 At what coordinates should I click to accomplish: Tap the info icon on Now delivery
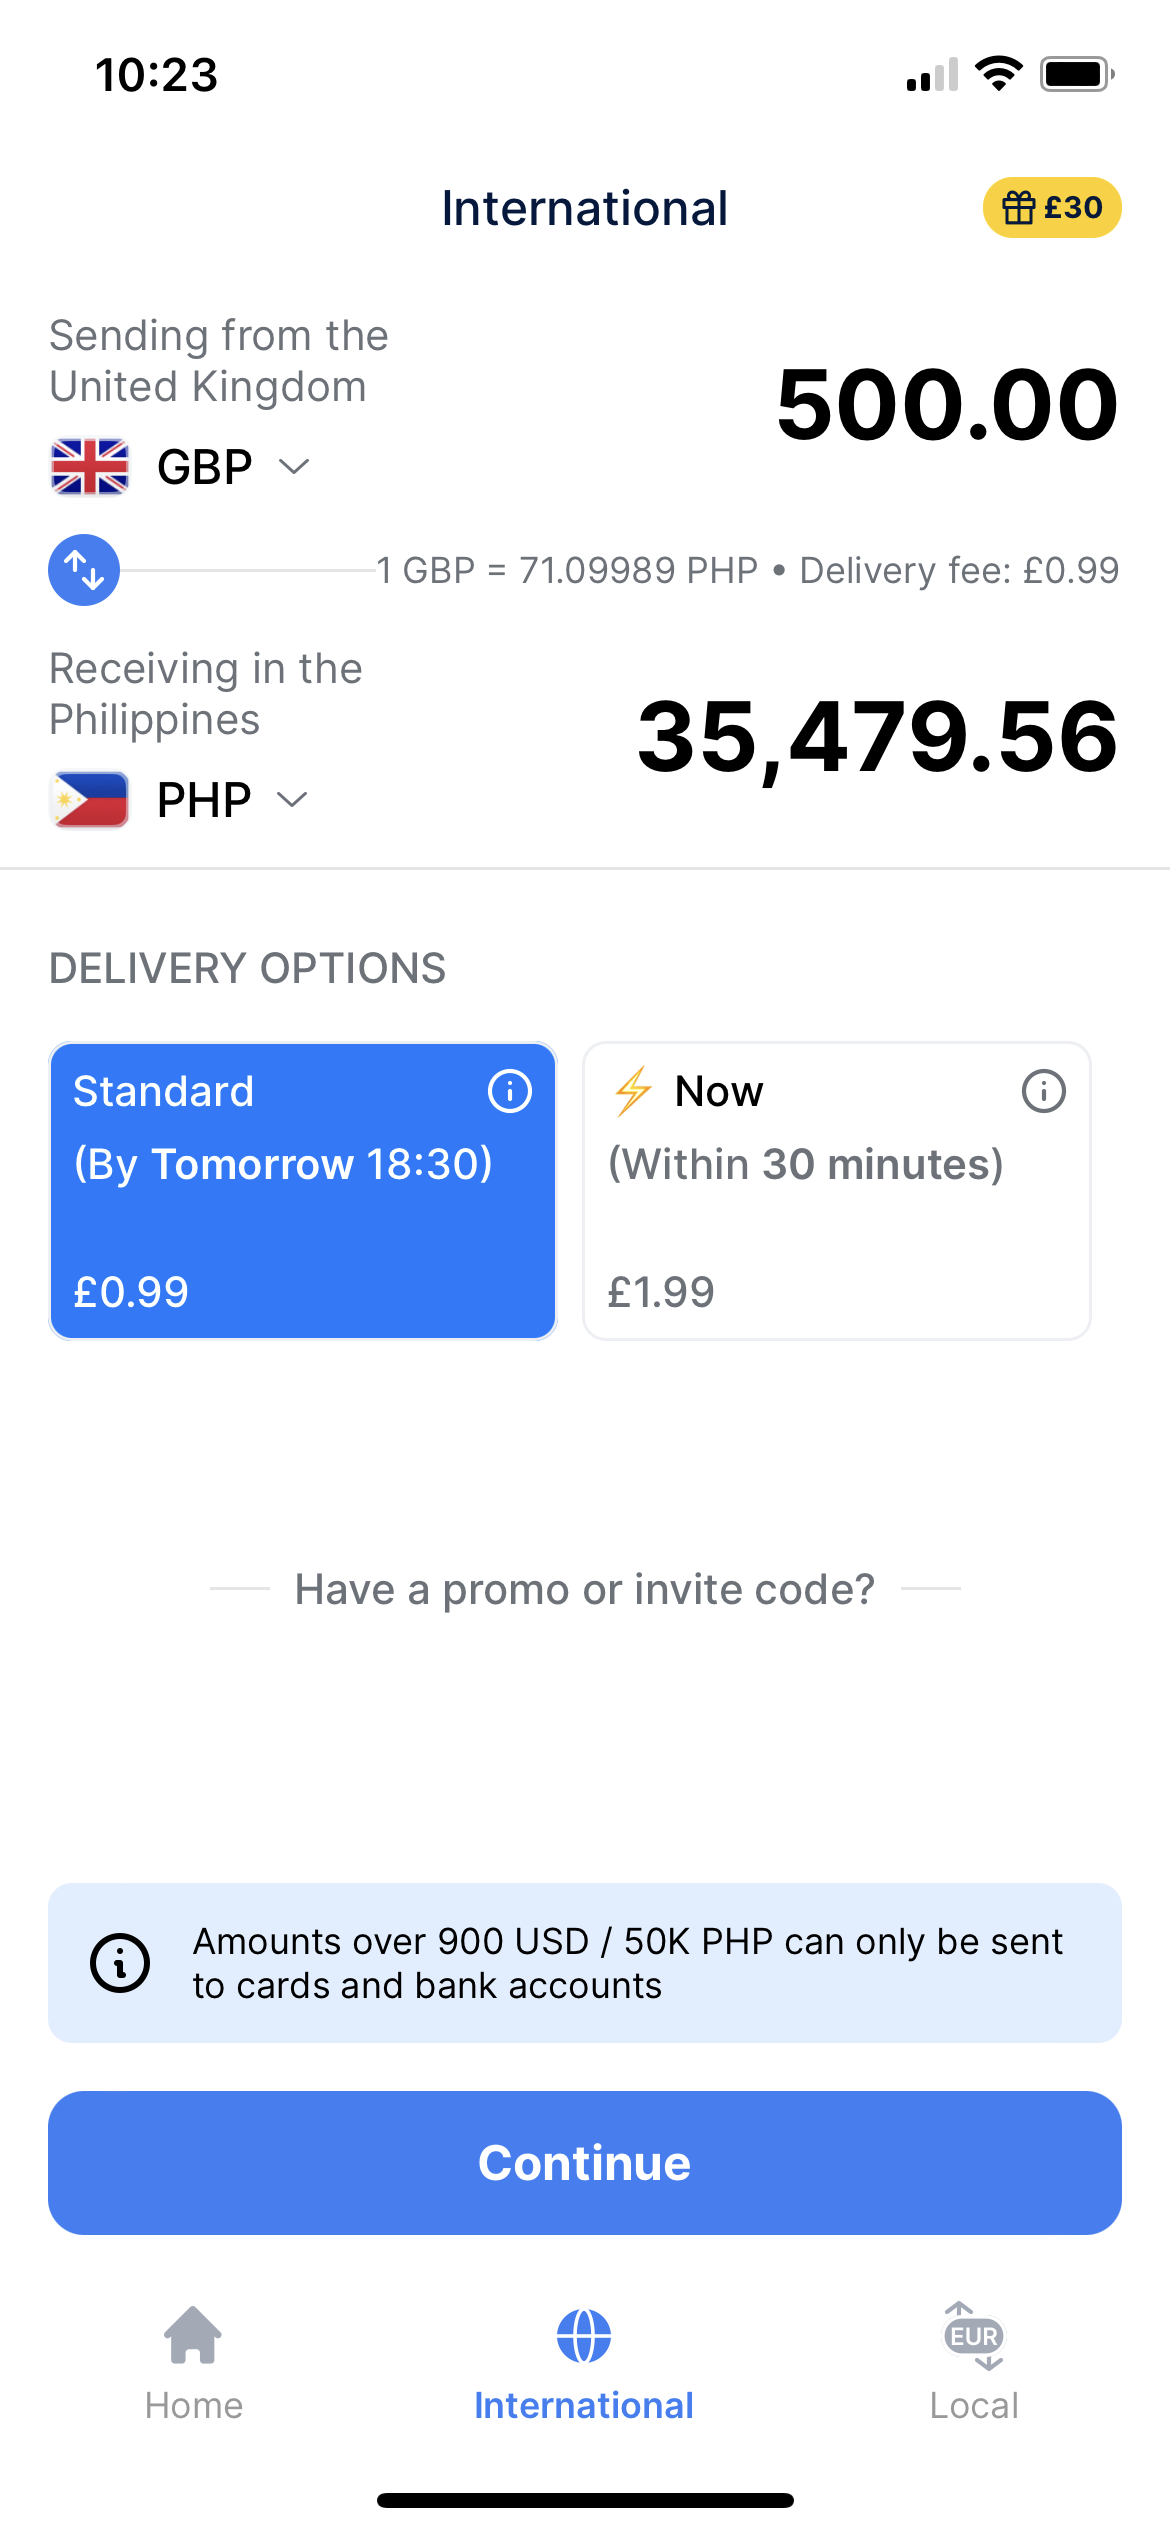(x=1043, y=1091)
